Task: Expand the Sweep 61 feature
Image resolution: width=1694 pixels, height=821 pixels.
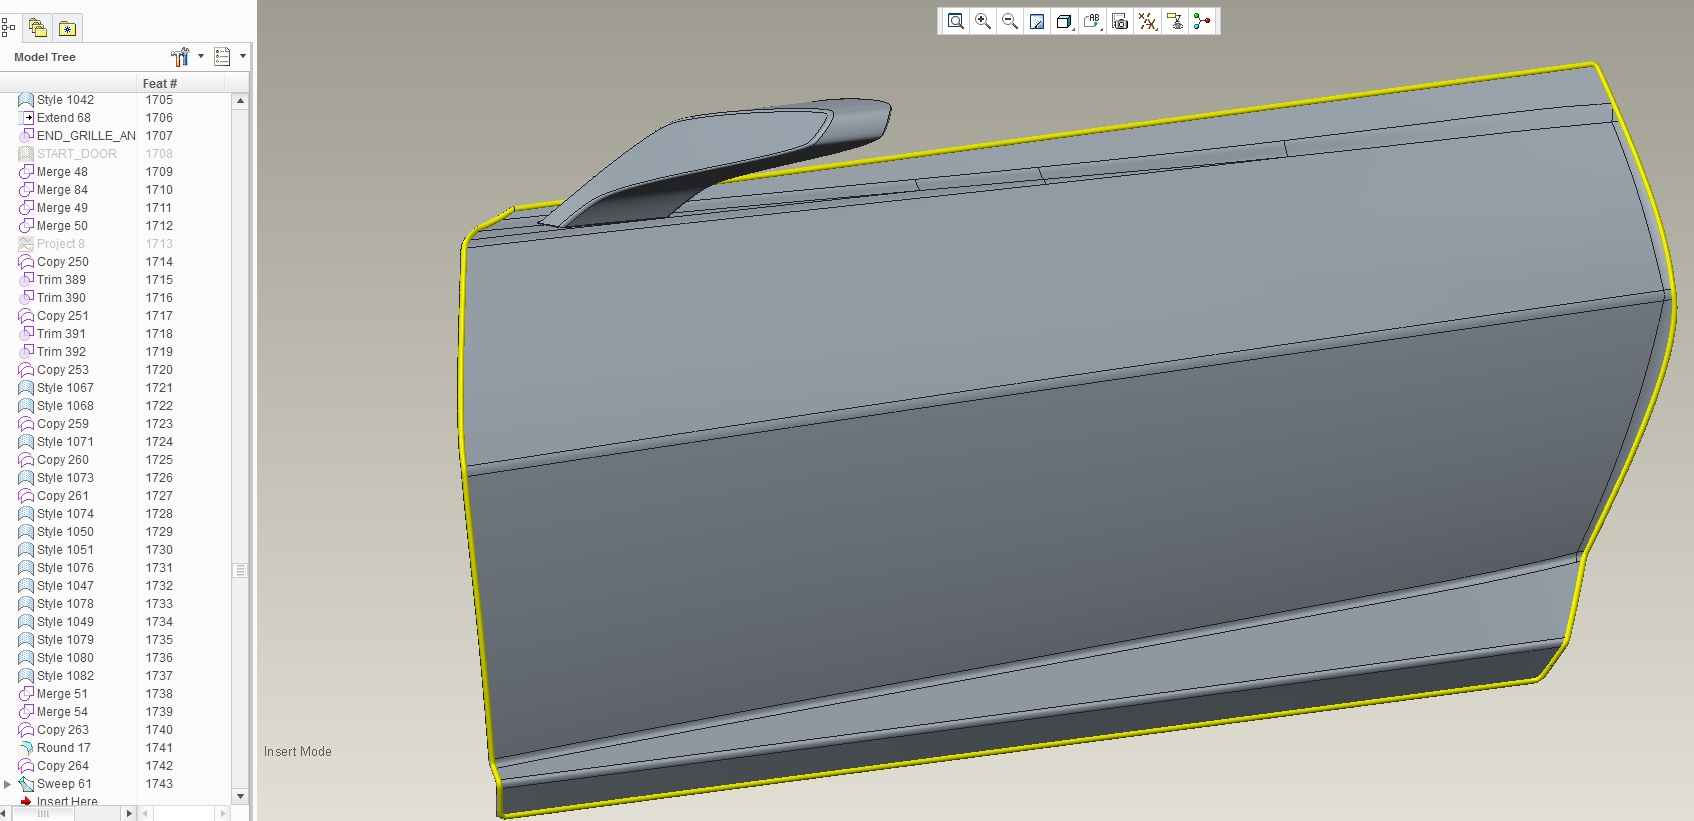Action: (8, 784)
